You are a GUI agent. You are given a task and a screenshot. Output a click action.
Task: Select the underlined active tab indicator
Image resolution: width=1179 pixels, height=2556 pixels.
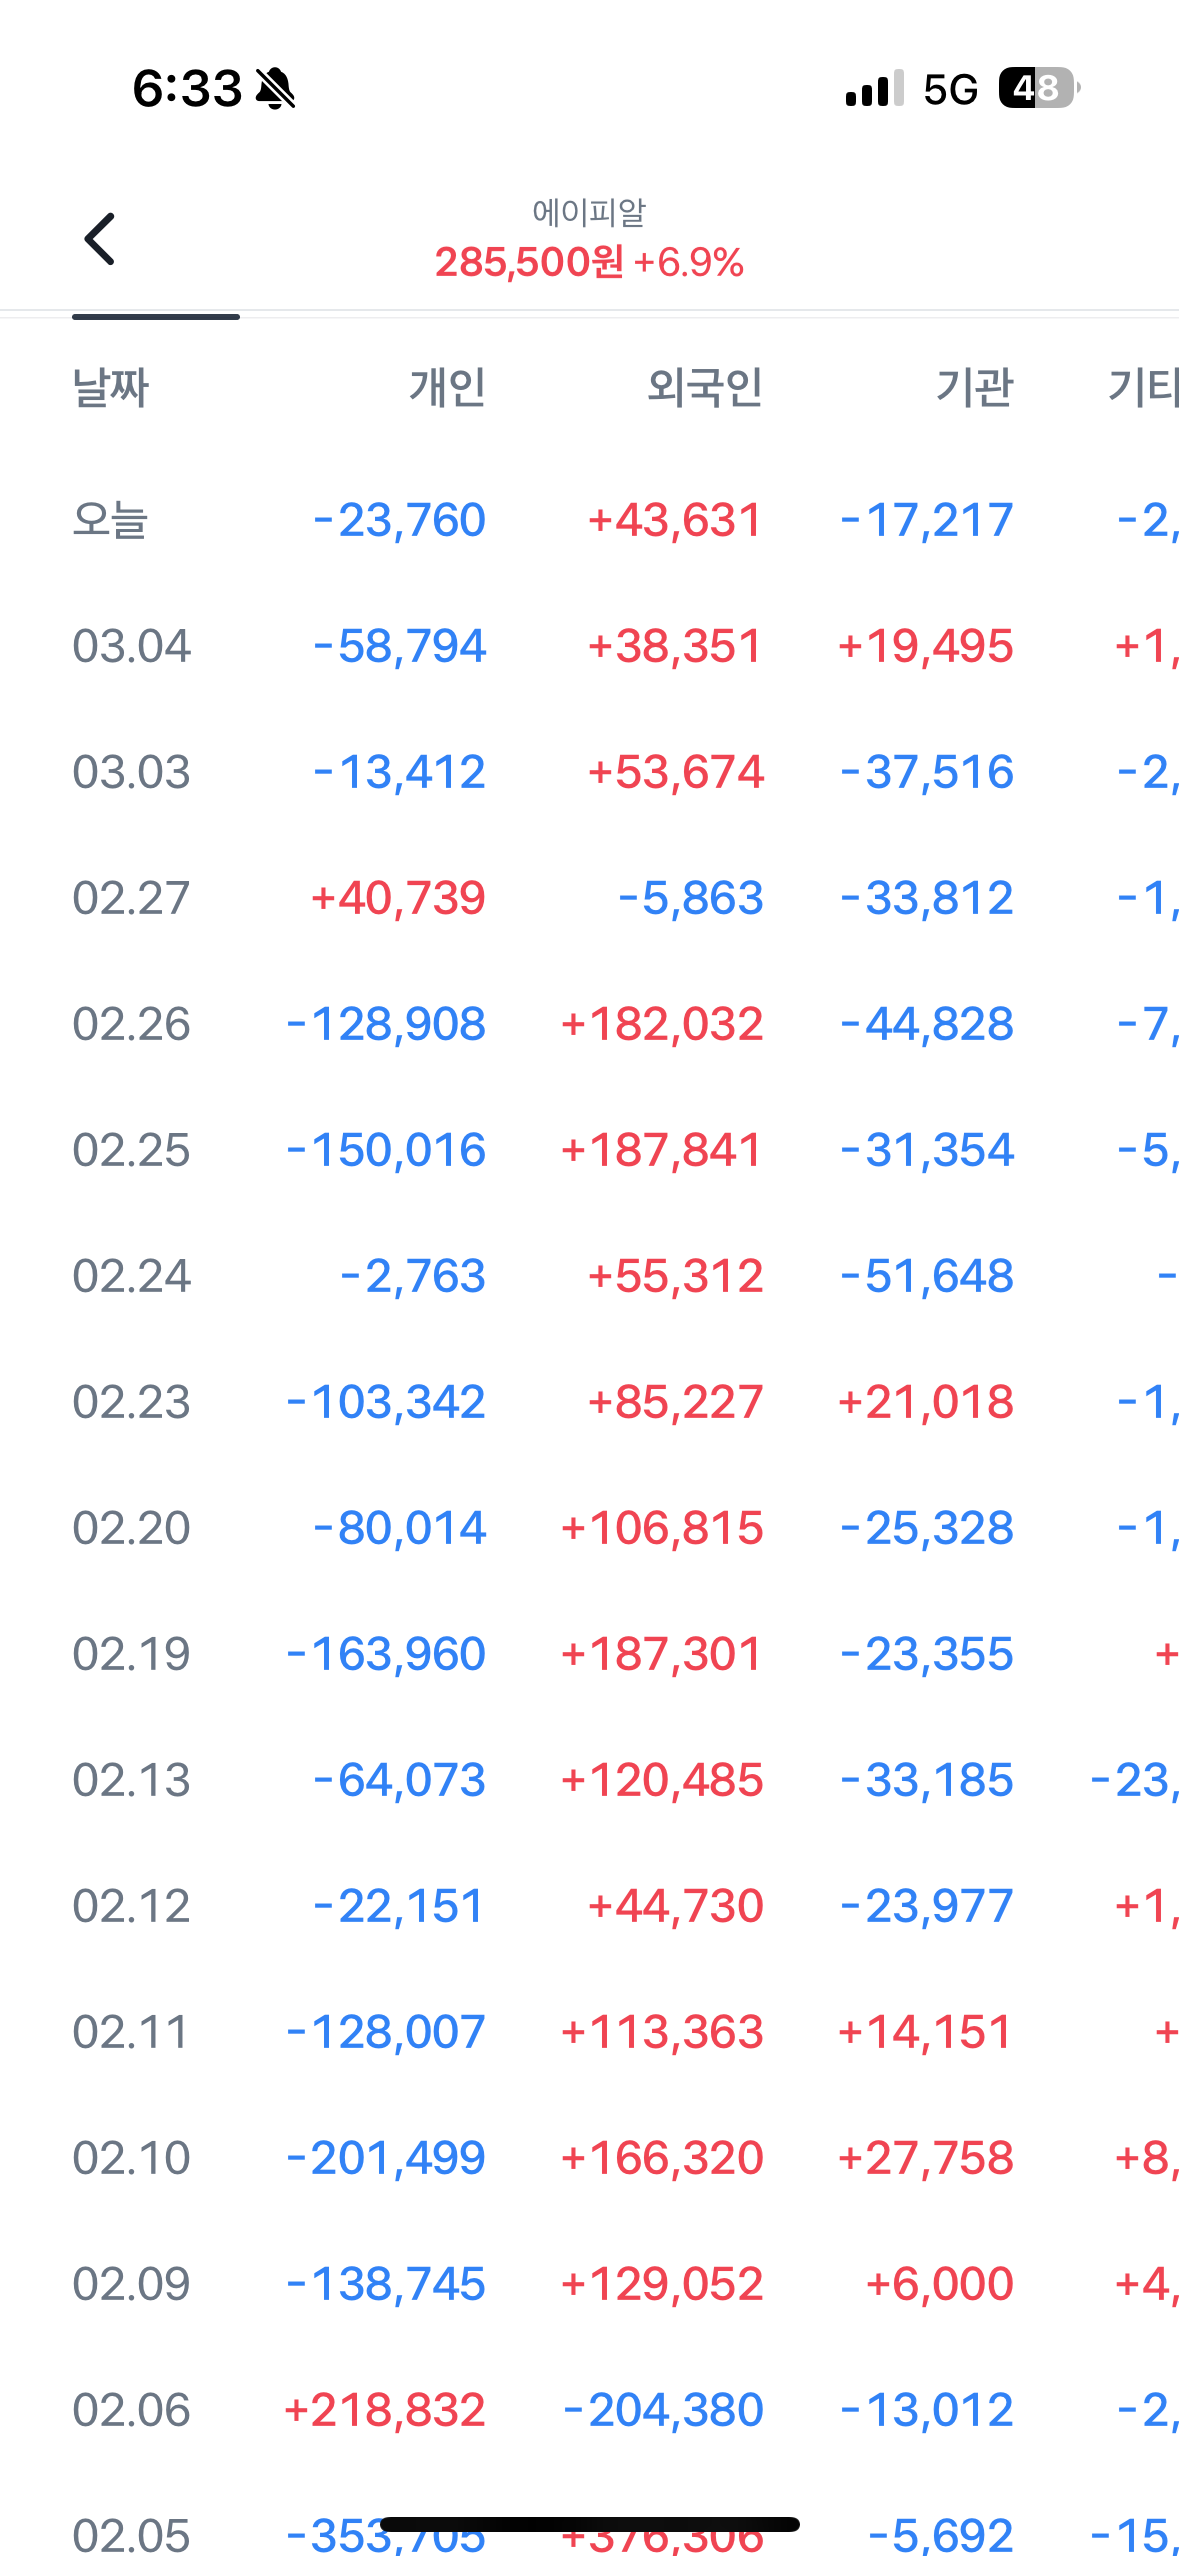point(156,316)
